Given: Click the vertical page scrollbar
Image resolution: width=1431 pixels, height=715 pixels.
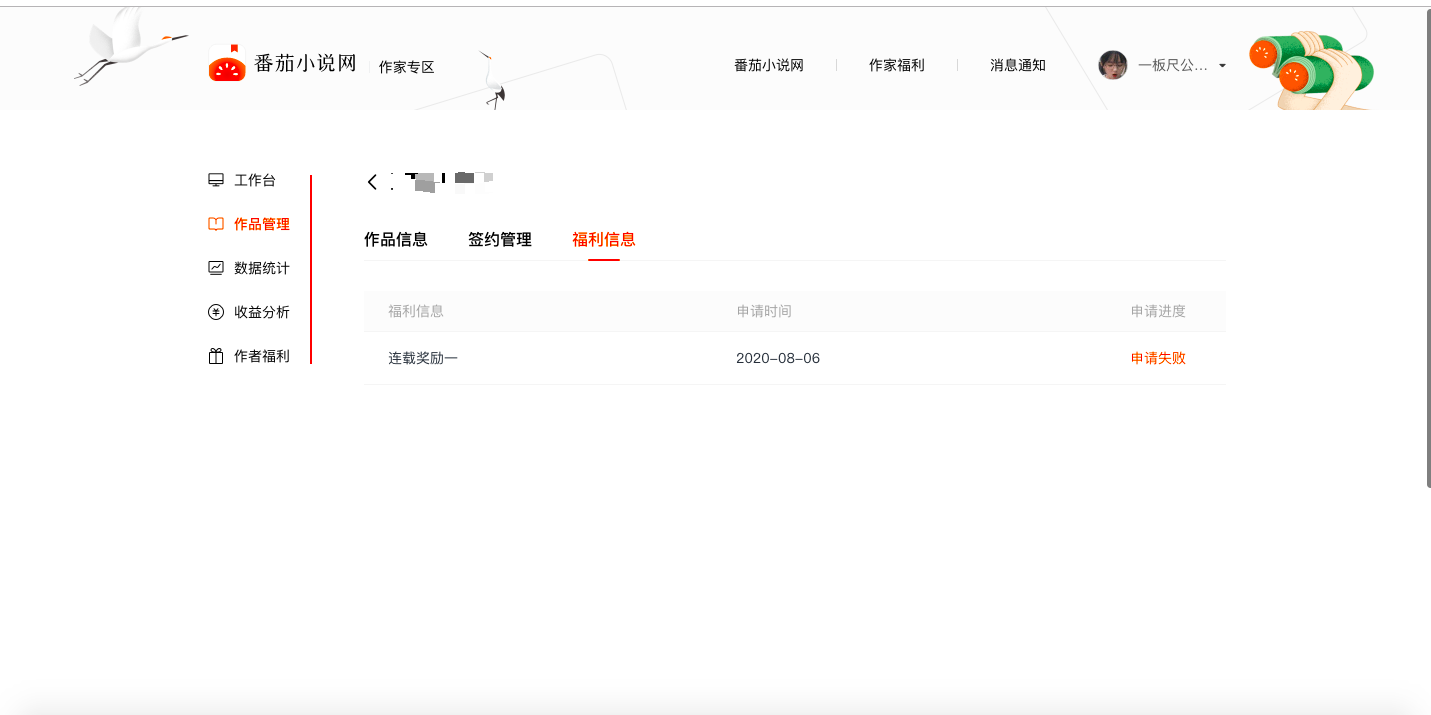Looking at the screenshot, I should click(1427, 250).
